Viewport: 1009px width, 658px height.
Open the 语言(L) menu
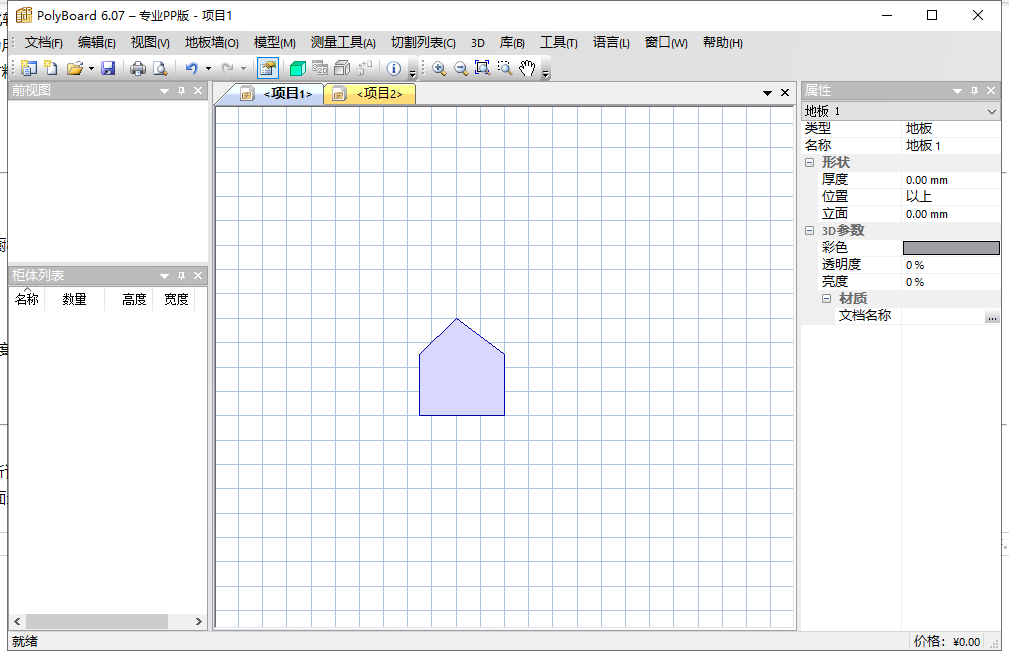tap(611, 42)
